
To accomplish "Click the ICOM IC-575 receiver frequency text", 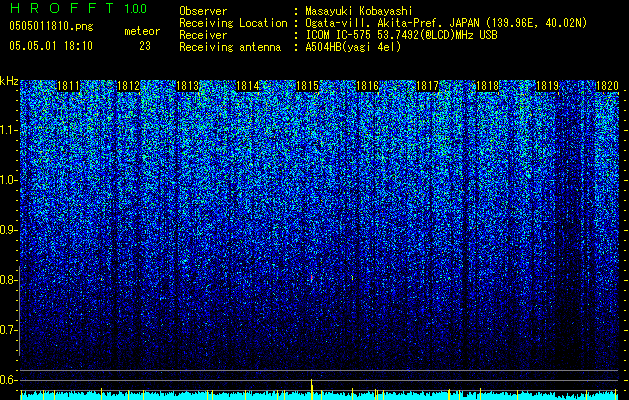I will (401, 35).
